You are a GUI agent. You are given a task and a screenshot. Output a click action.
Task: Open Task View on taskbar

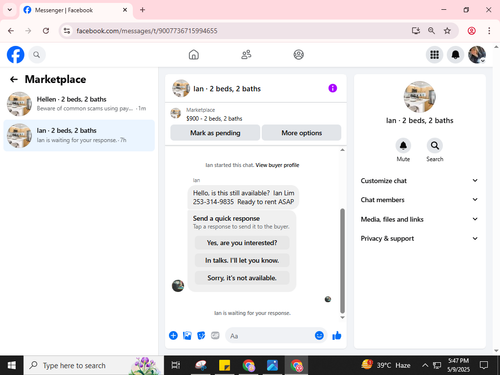click(176, 365)
